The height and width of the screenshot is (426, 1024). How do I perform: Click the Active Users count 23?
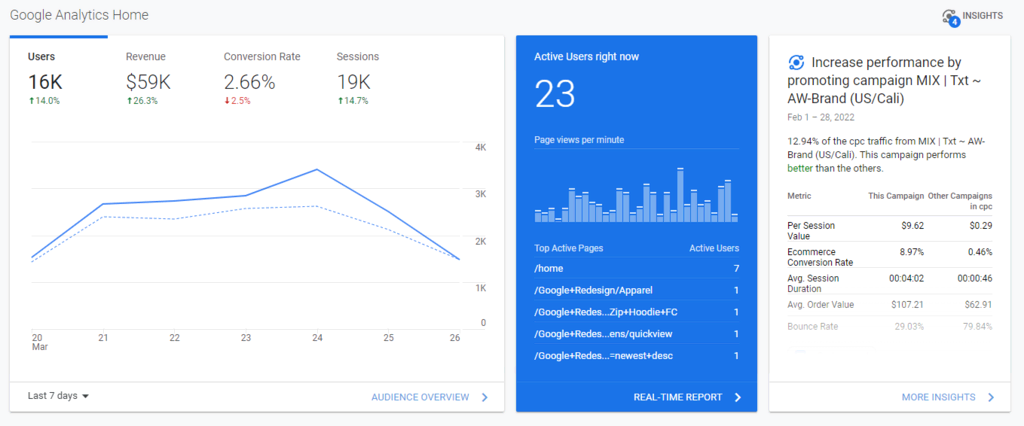(556, 94)
